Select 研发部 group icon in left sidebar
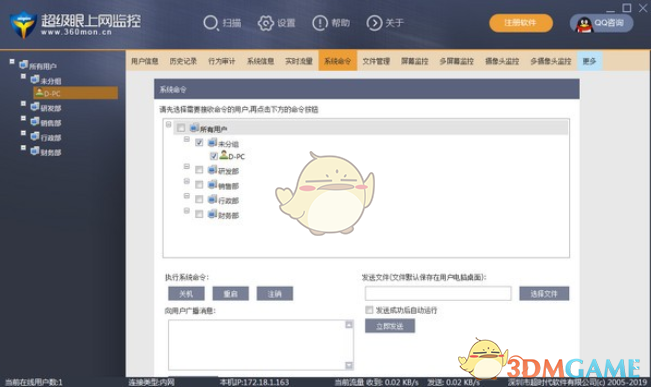The height and width of the screenshot is (387, 651). [35, 107]
